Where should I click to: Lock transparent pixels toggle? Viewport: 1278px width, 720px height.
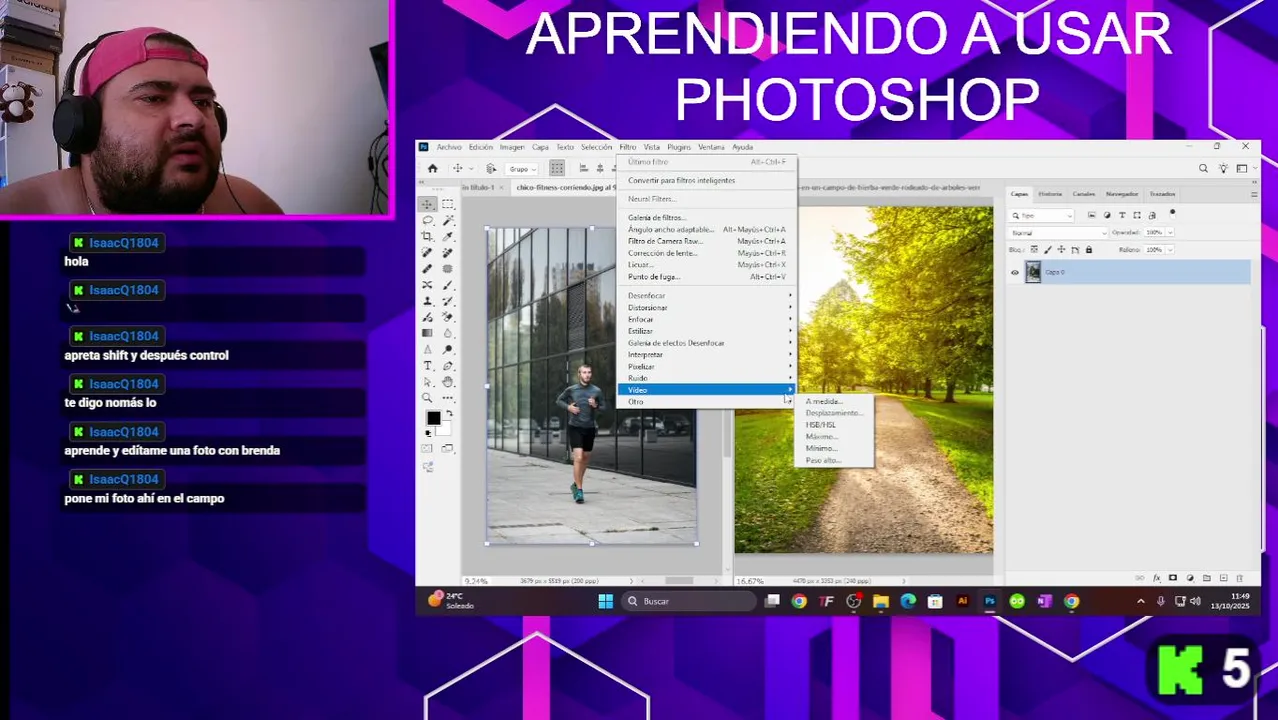click(1034, 249)
